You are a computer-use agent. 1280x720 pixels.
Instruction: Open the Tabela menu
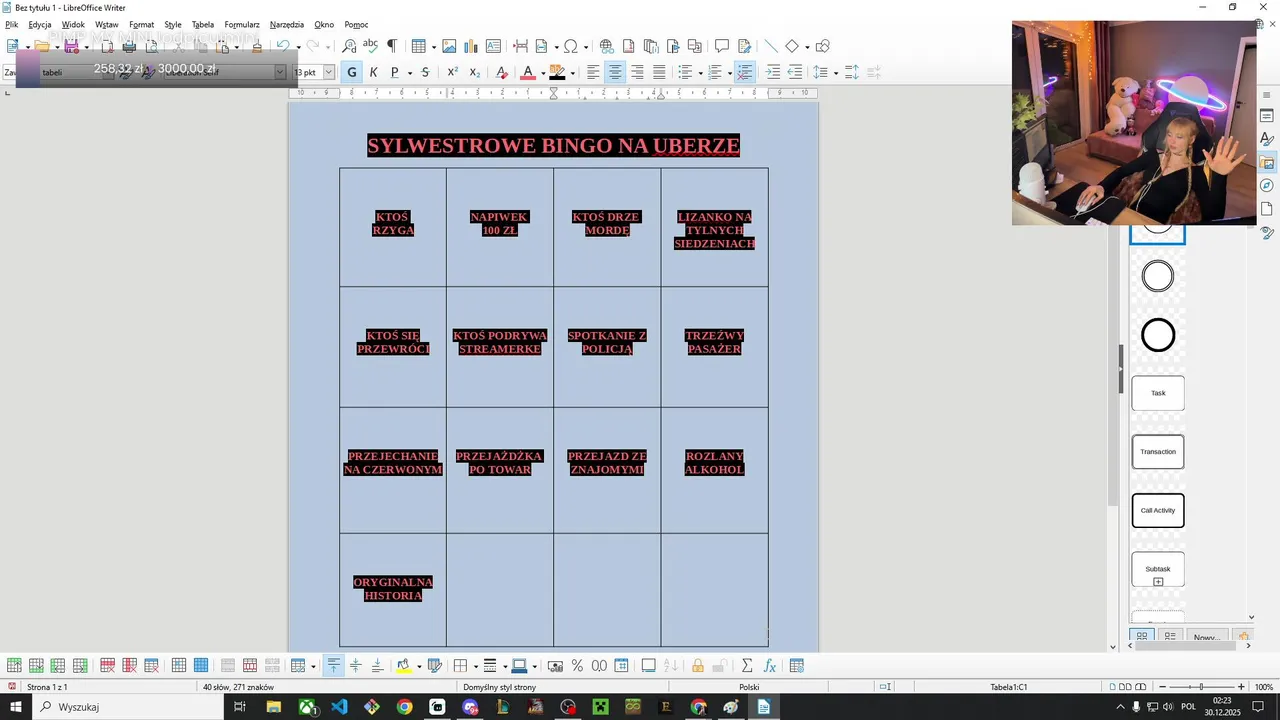click(x=203, y=24)
